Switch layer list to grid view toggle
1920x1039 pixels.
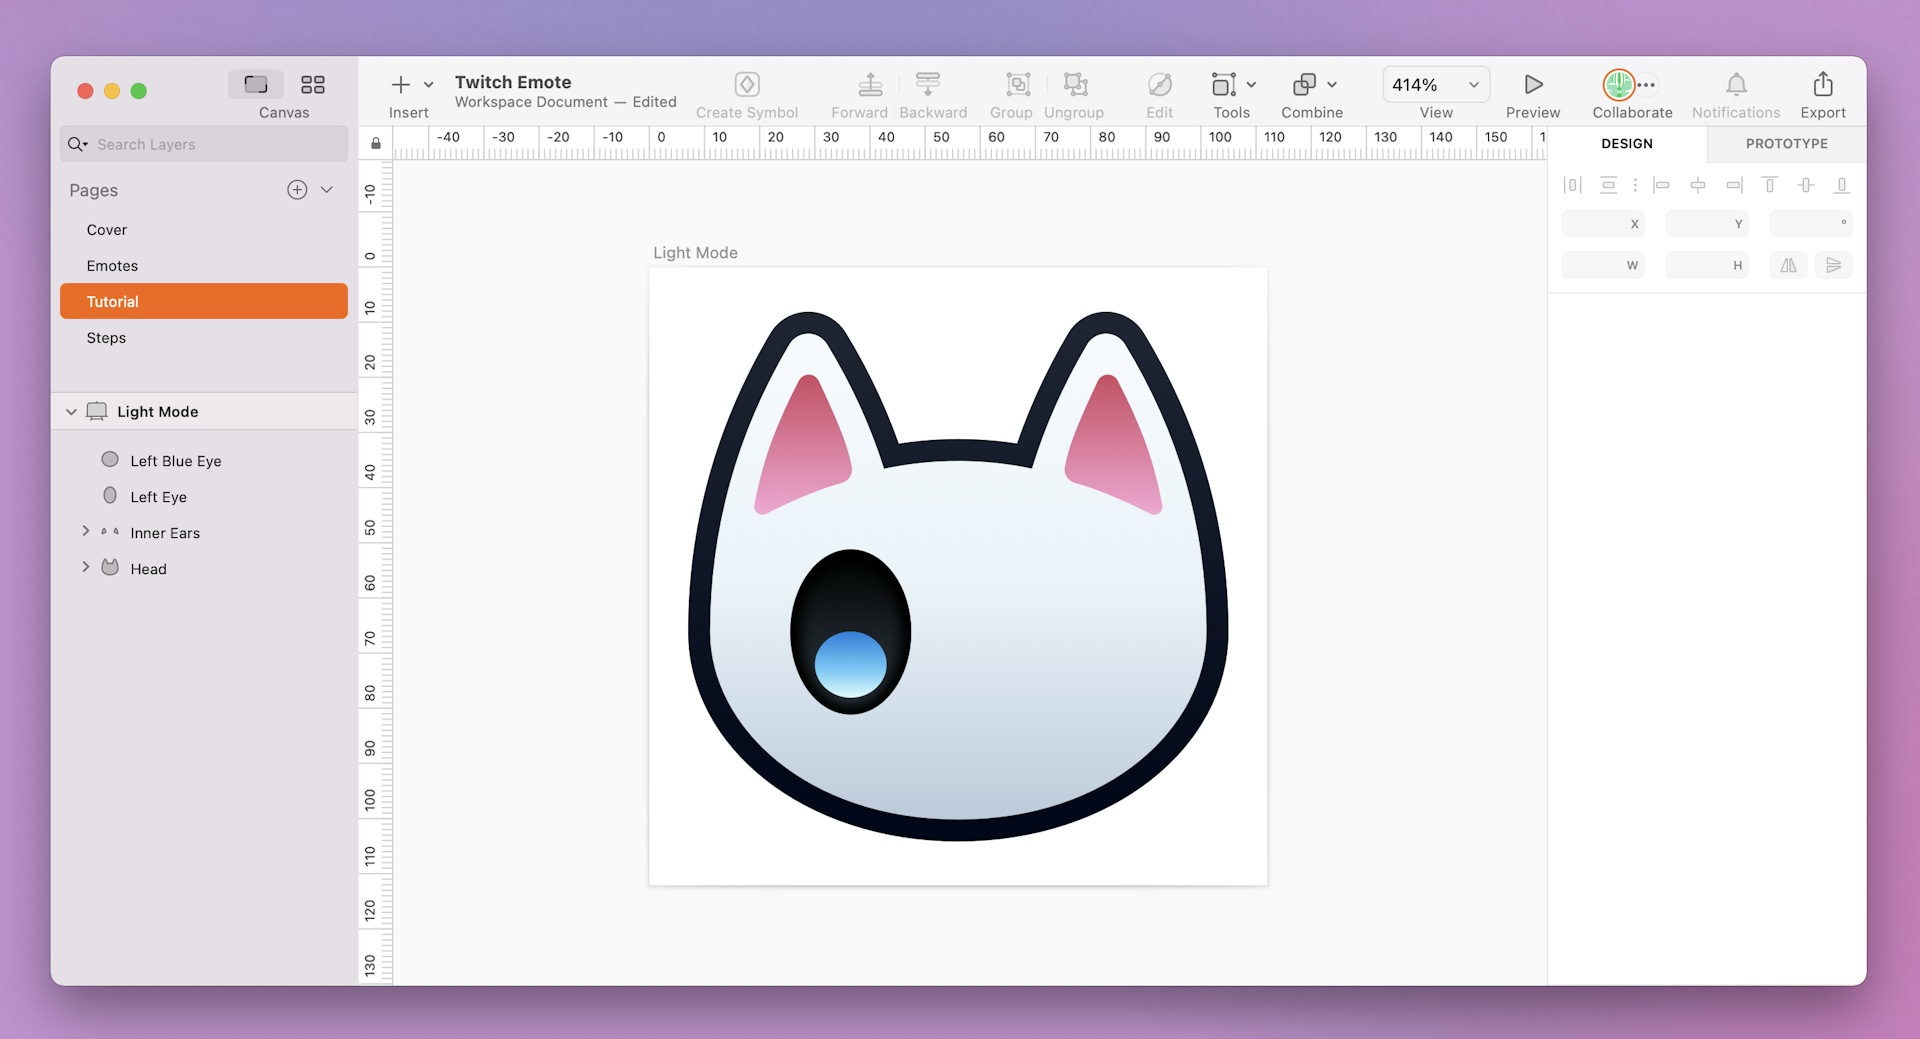coord(313,84)
